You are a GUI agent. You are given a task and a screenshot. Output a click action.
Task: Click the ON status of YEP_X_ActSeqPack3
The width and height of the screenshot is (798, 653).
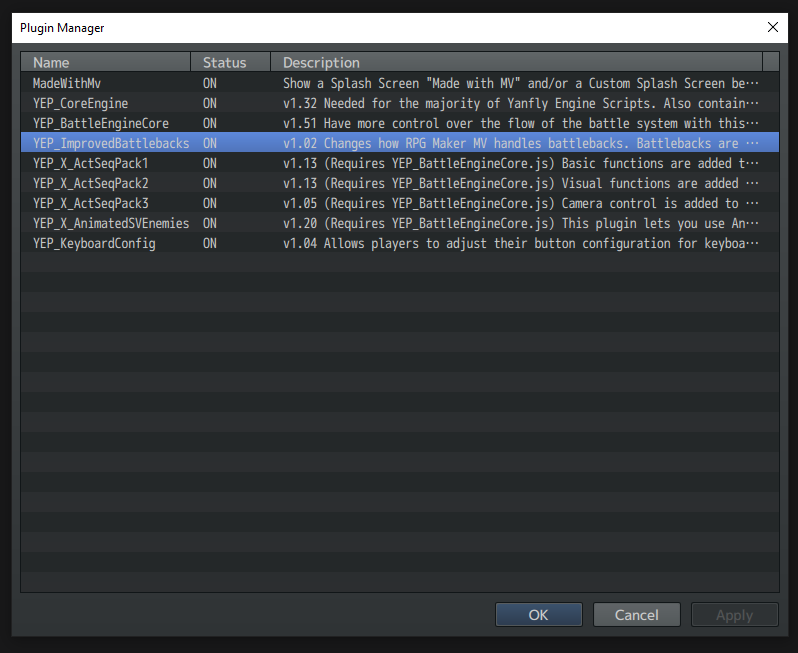(x=210, y=203)
